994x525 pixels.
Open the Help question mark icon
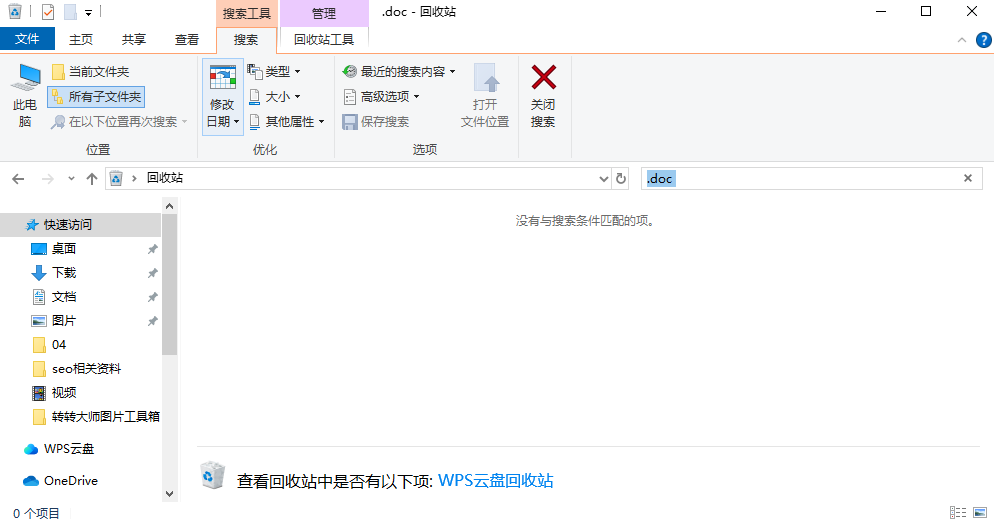(x=983, y=40)
